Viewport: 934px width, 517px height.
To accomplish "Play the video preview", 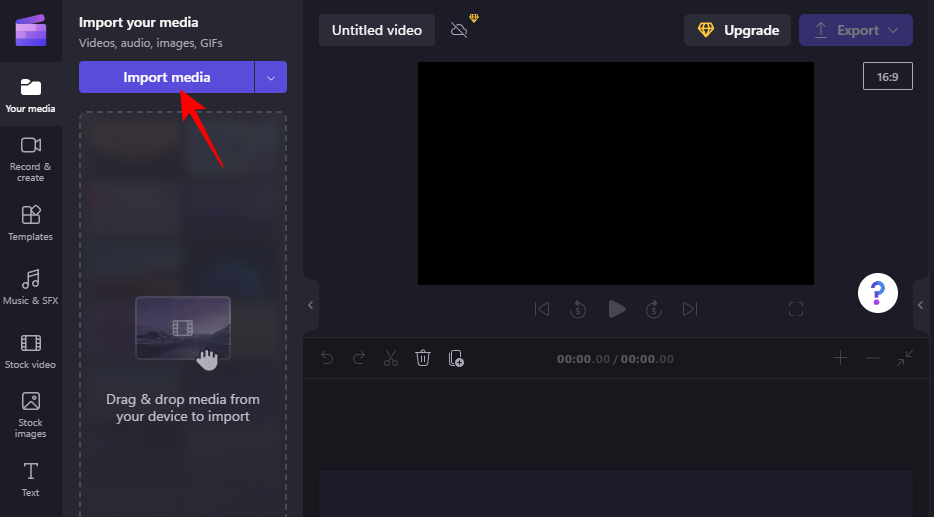I will pyautogui.click(x=617, y=309).
